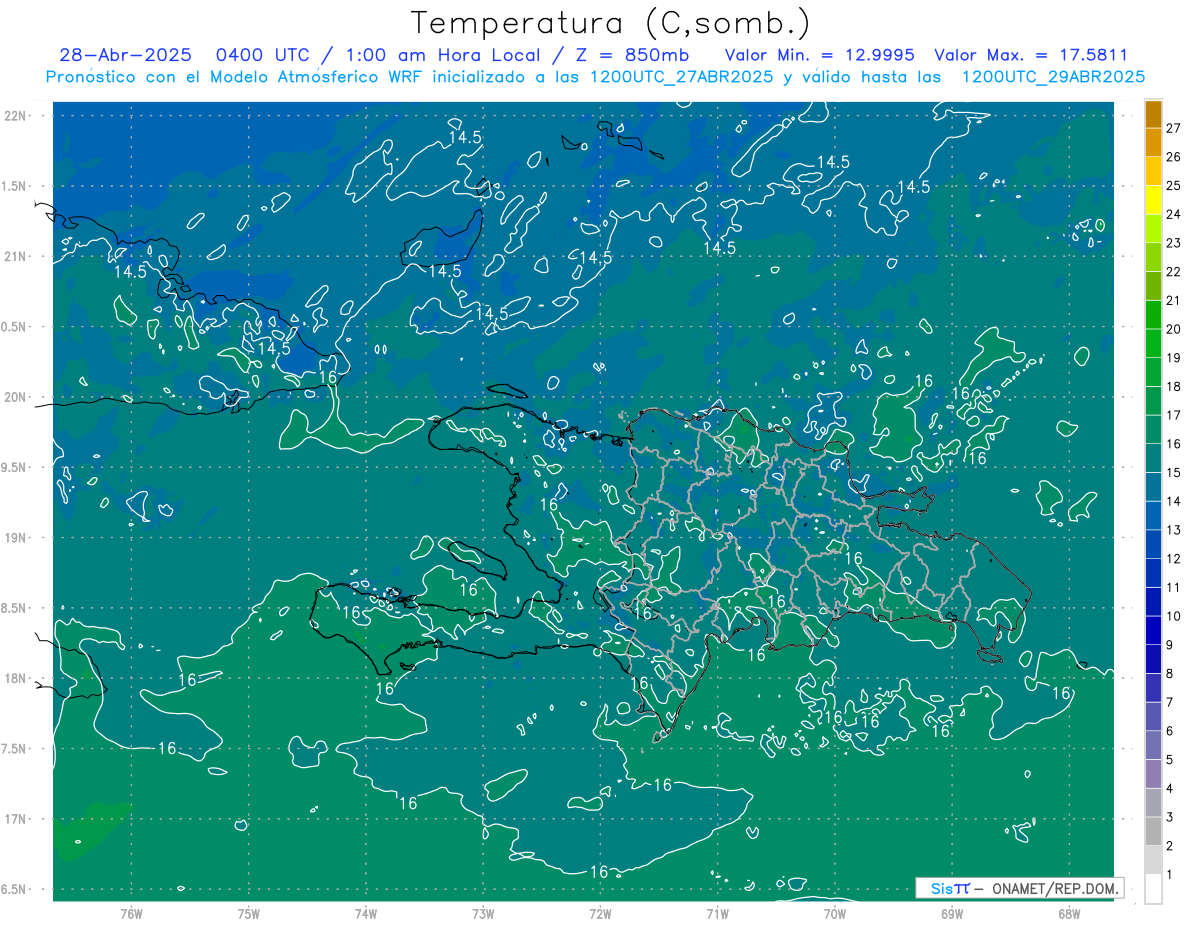Click the "4" label on the color scale

tap(1170, 789)
